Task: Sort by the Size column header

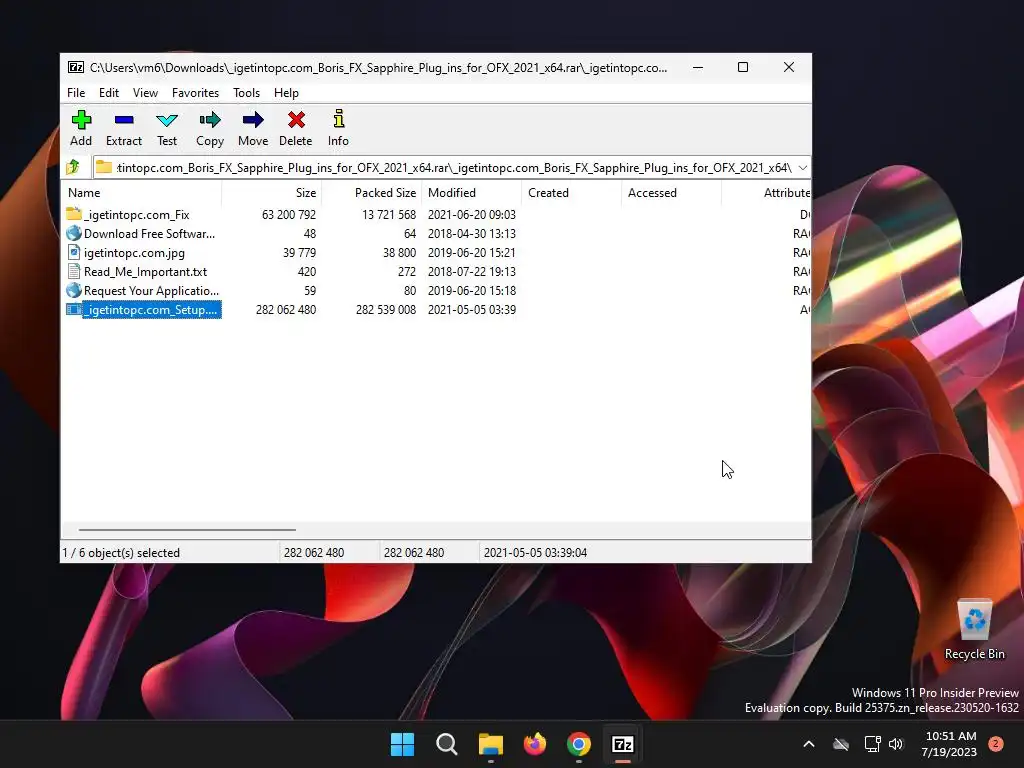Action: [x=272, y=193]
